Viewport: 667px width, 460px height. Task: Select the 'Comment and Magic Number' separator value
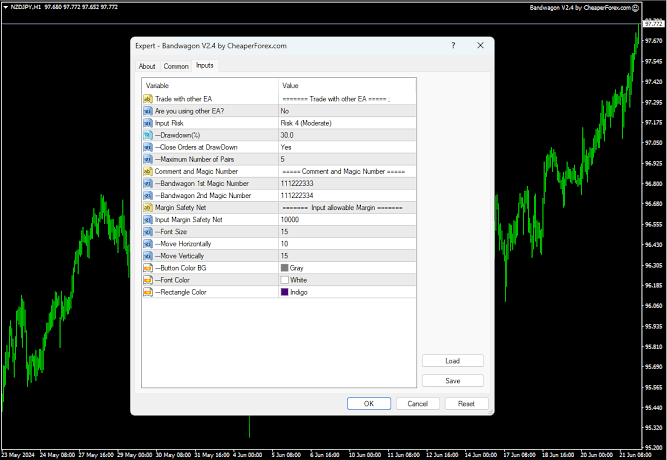(347, 171)
